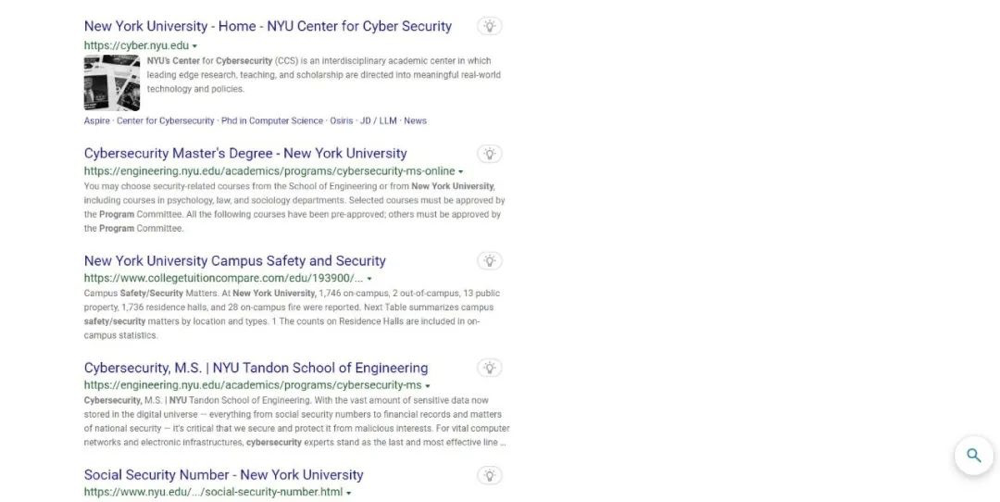Open dropdown arrow next to social-security-number.html URL
The width and height of the screenshot is (1000, 502).
(349, 493)
